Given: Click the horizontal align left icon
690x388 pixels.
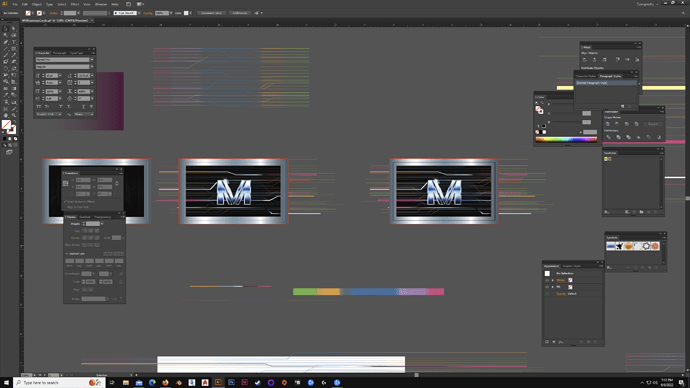Looking at the screenshot, I should 584,59.
